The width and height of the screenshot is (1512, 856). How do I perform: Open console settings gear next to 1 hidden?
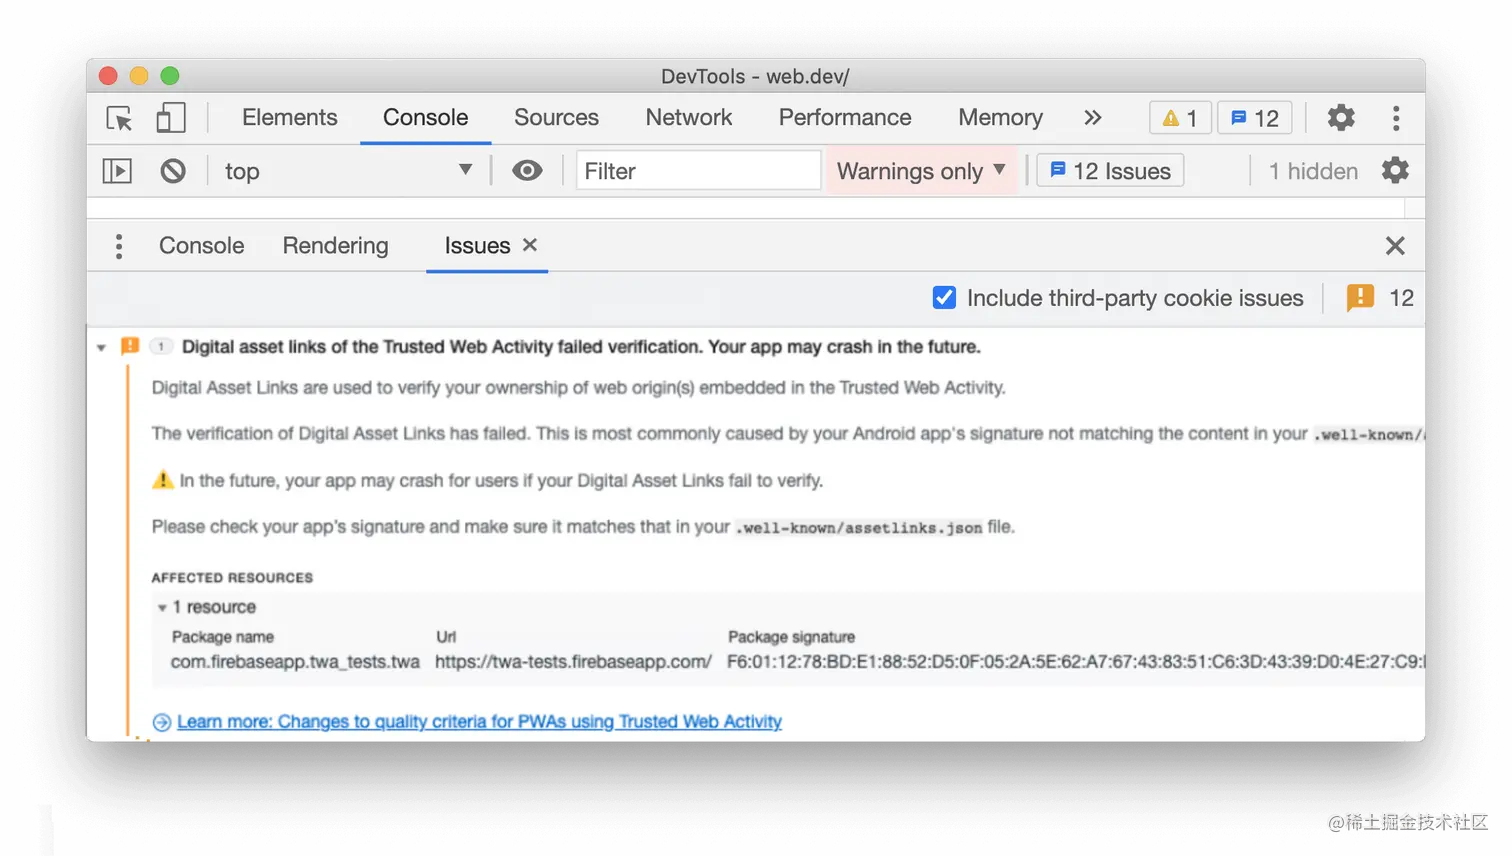point(1395,171)
